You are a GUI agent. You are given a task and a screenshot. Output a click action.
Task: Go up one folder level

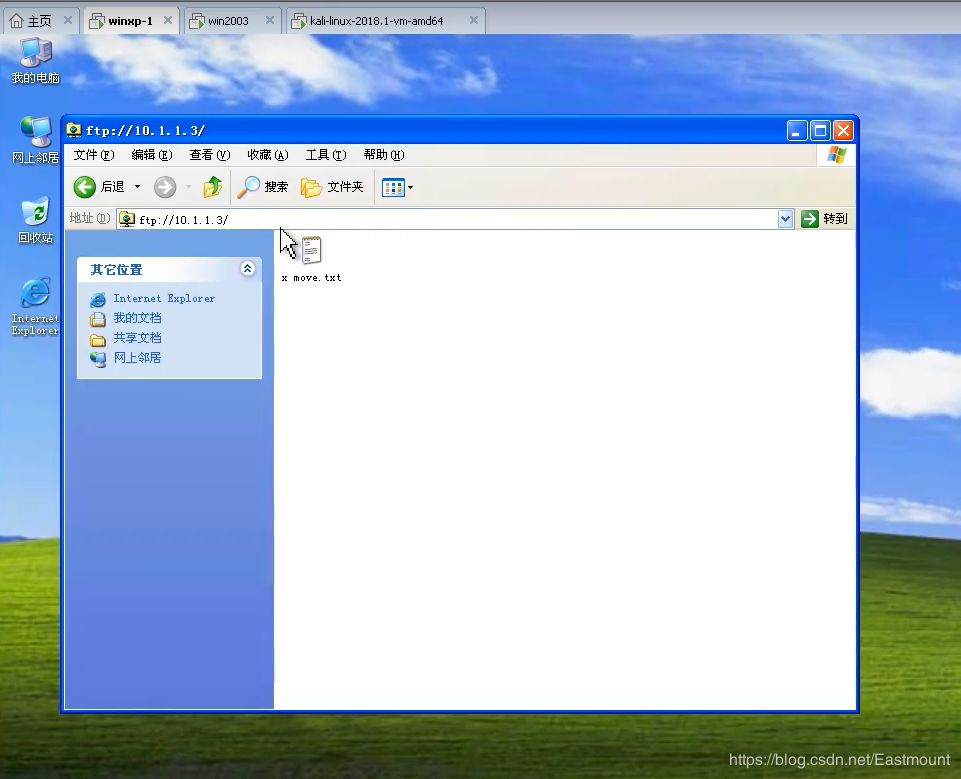(213, 187)
